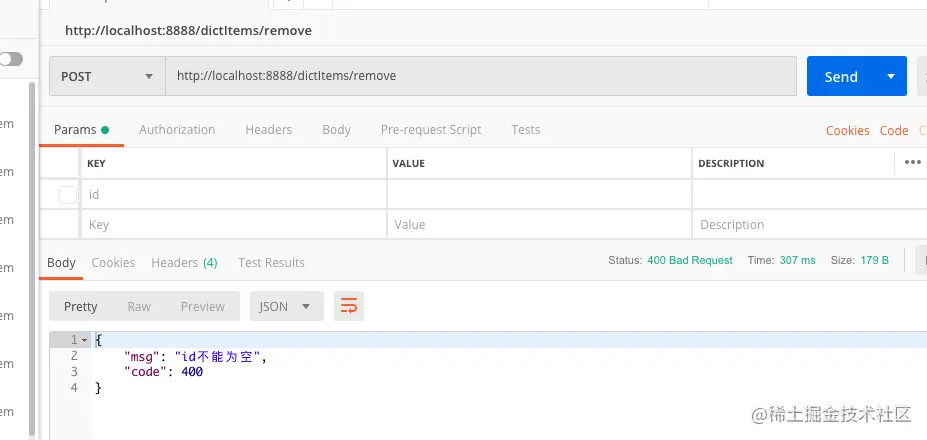Toggle the sidebar switch at left
This screenshot has height=440, width=927.
click(x=11, y=59)
